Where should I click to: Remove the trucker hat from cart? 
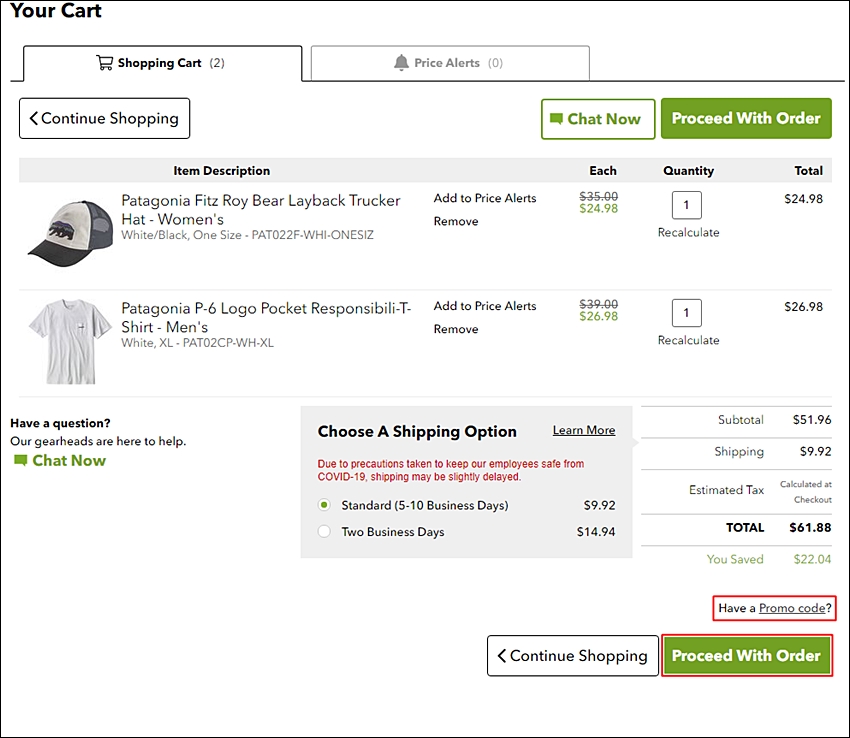click(x=456, y=221)
